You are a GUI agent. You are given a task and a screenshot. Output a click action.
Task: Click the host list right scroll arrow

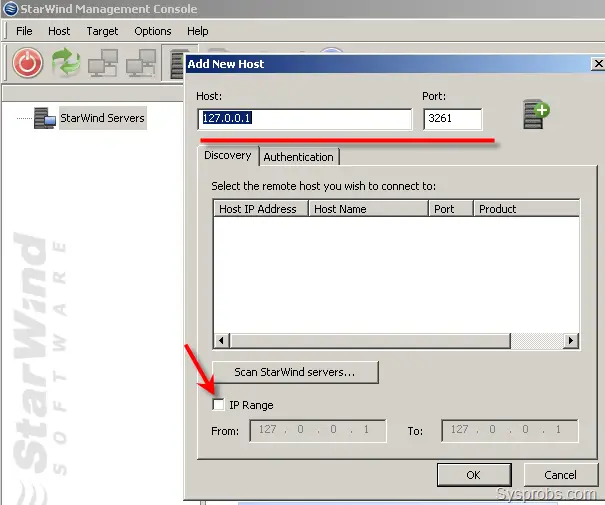coord(571,341)
